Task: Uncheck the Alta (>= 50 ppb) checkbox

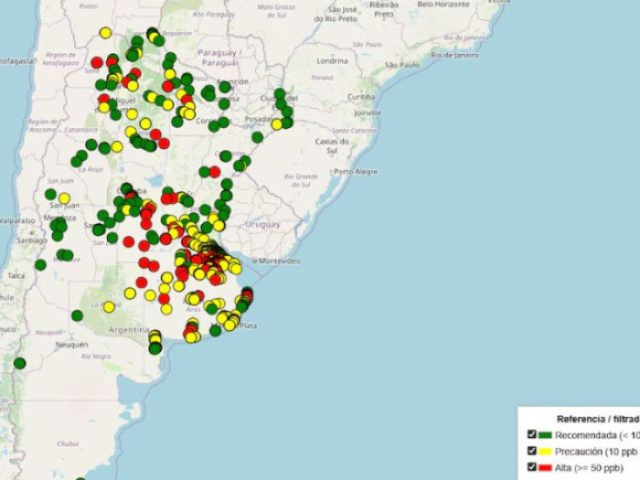Action: (532, 467)
